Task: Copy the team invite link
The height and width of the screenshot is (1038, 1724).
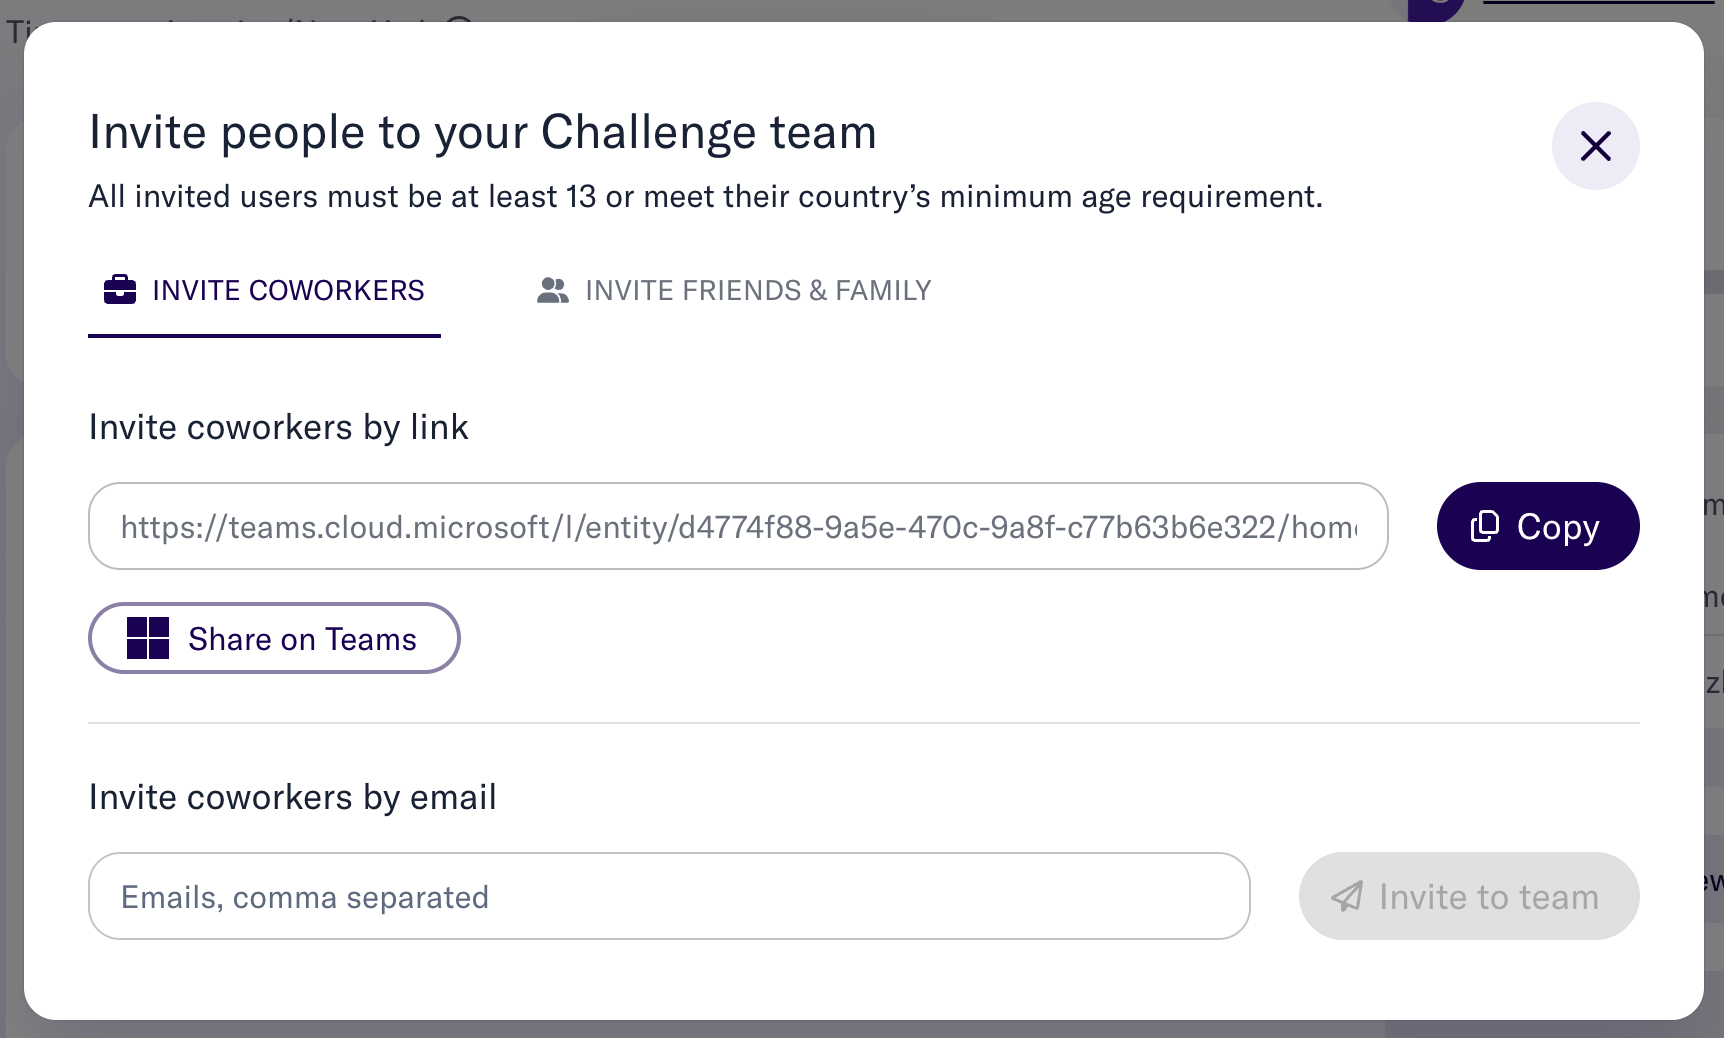Action: (1538, 526)
